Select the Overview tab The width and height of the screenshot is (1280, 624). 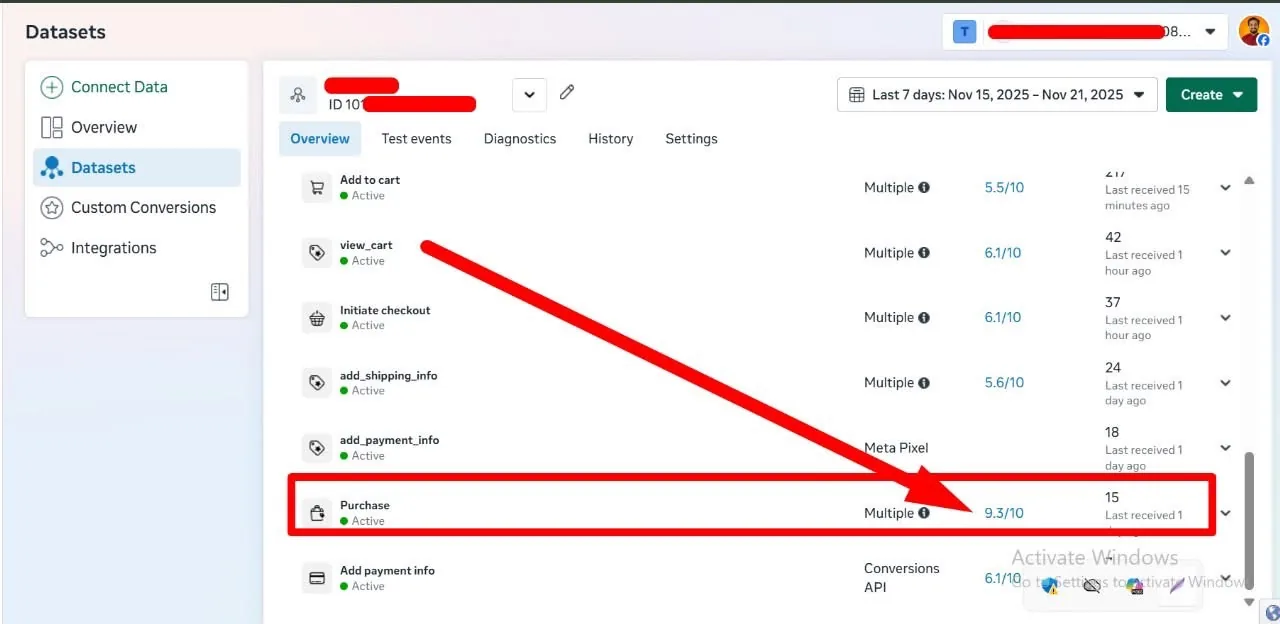point(320,139)
